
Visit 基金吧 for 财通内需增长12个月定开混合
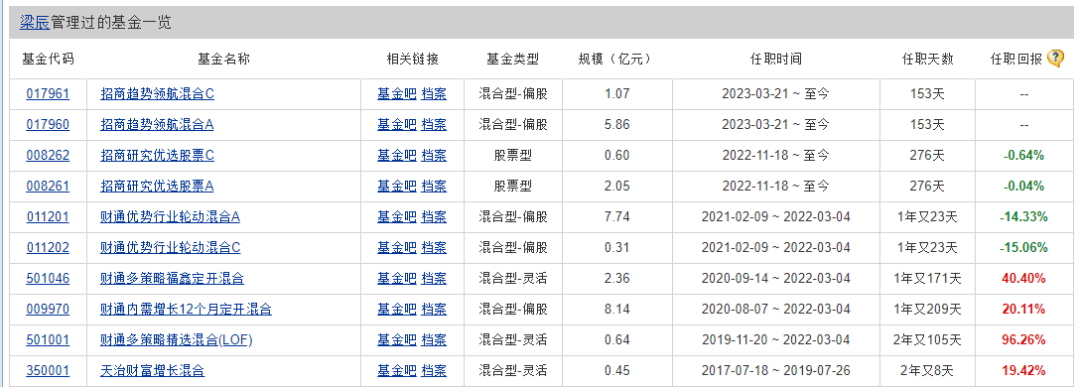pyautogui.click(x=397, y=309)
